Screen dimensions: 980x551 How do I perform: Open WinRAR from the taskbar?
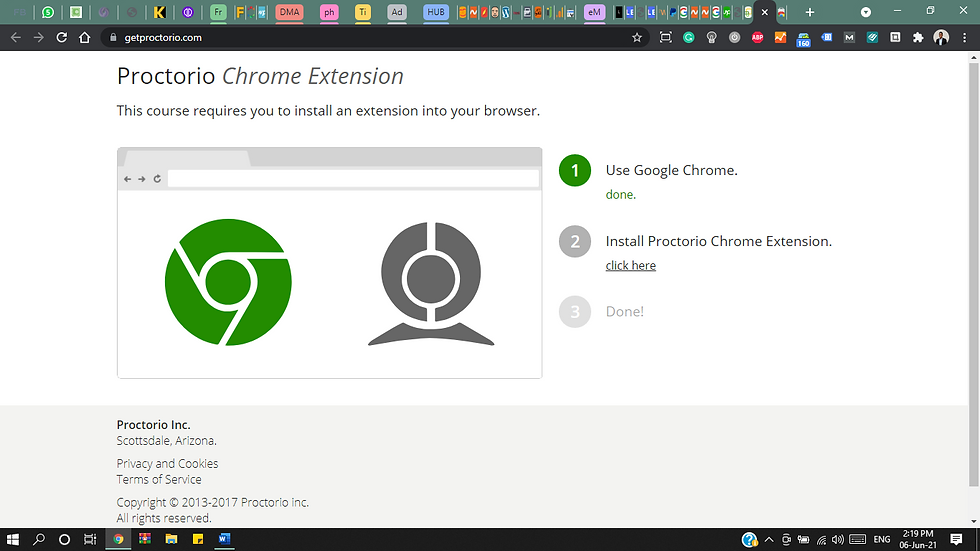[145, 539]
